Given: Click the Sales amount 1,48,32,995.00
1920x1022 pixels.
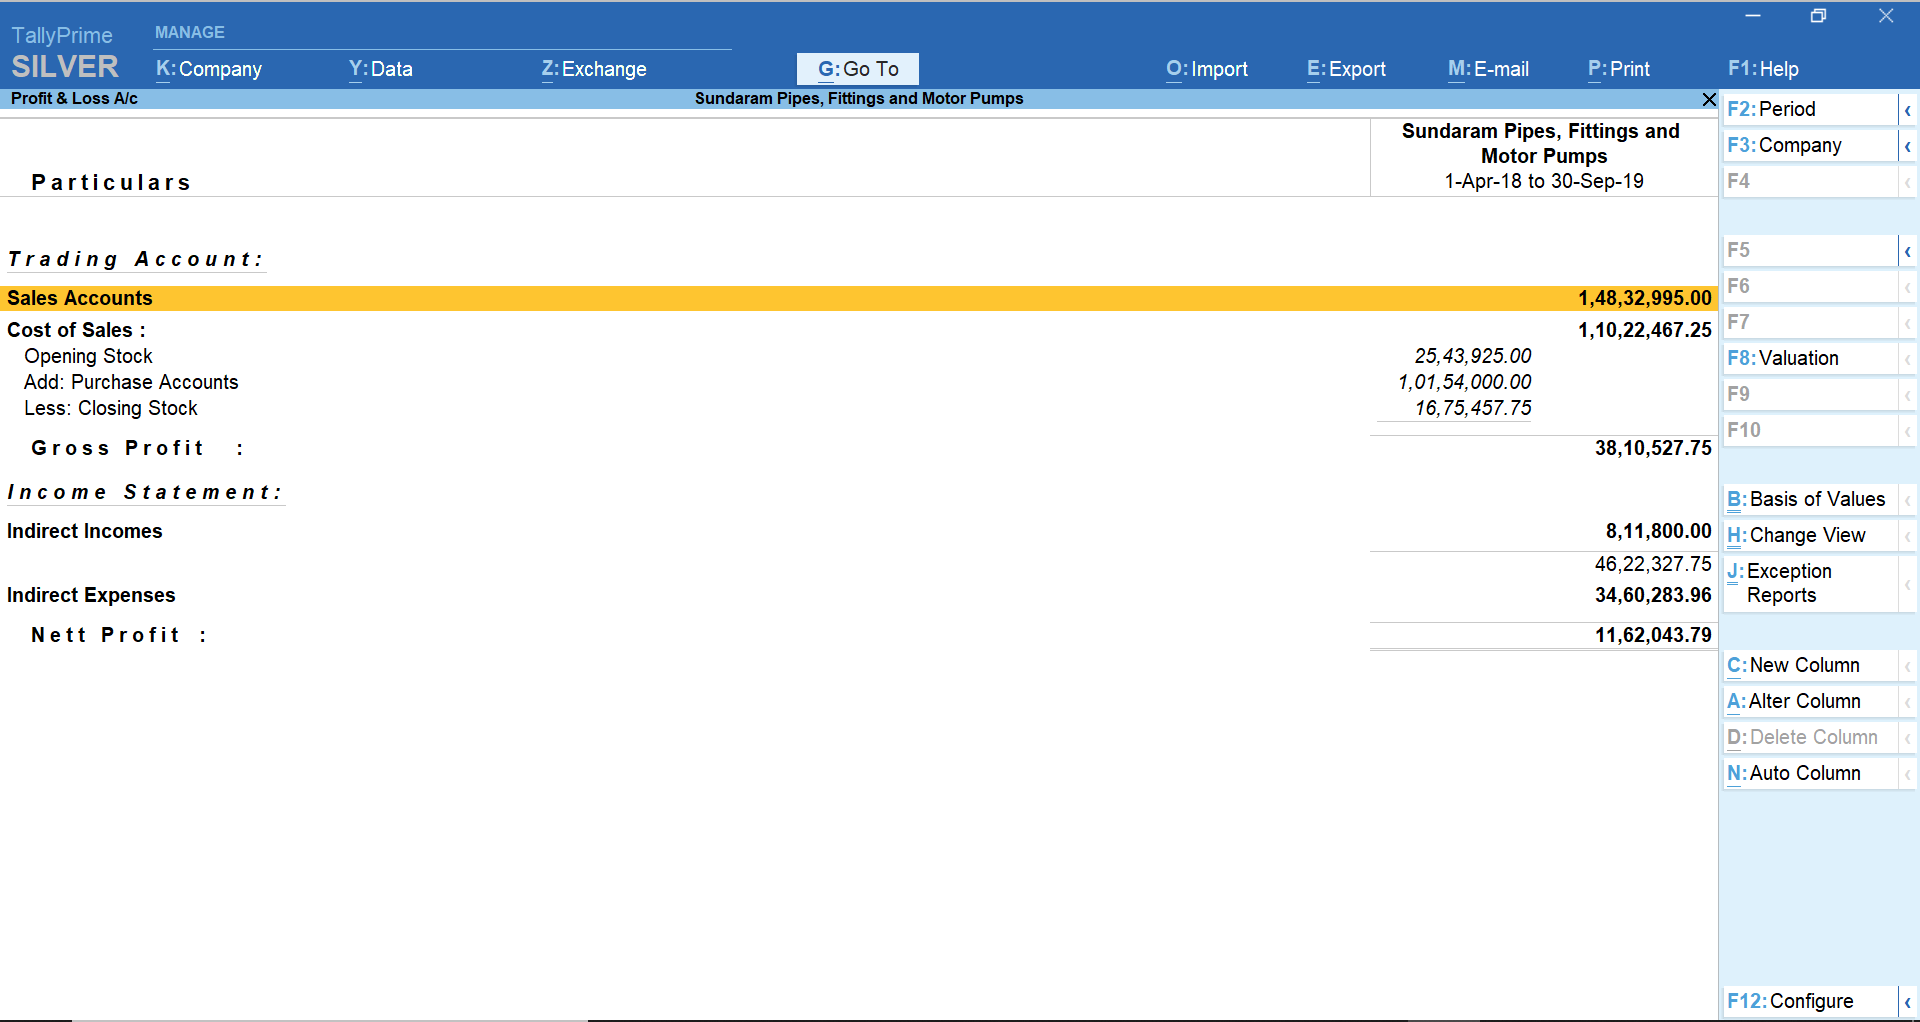Looking at the screenshot, I should [x=1645, y=298].
